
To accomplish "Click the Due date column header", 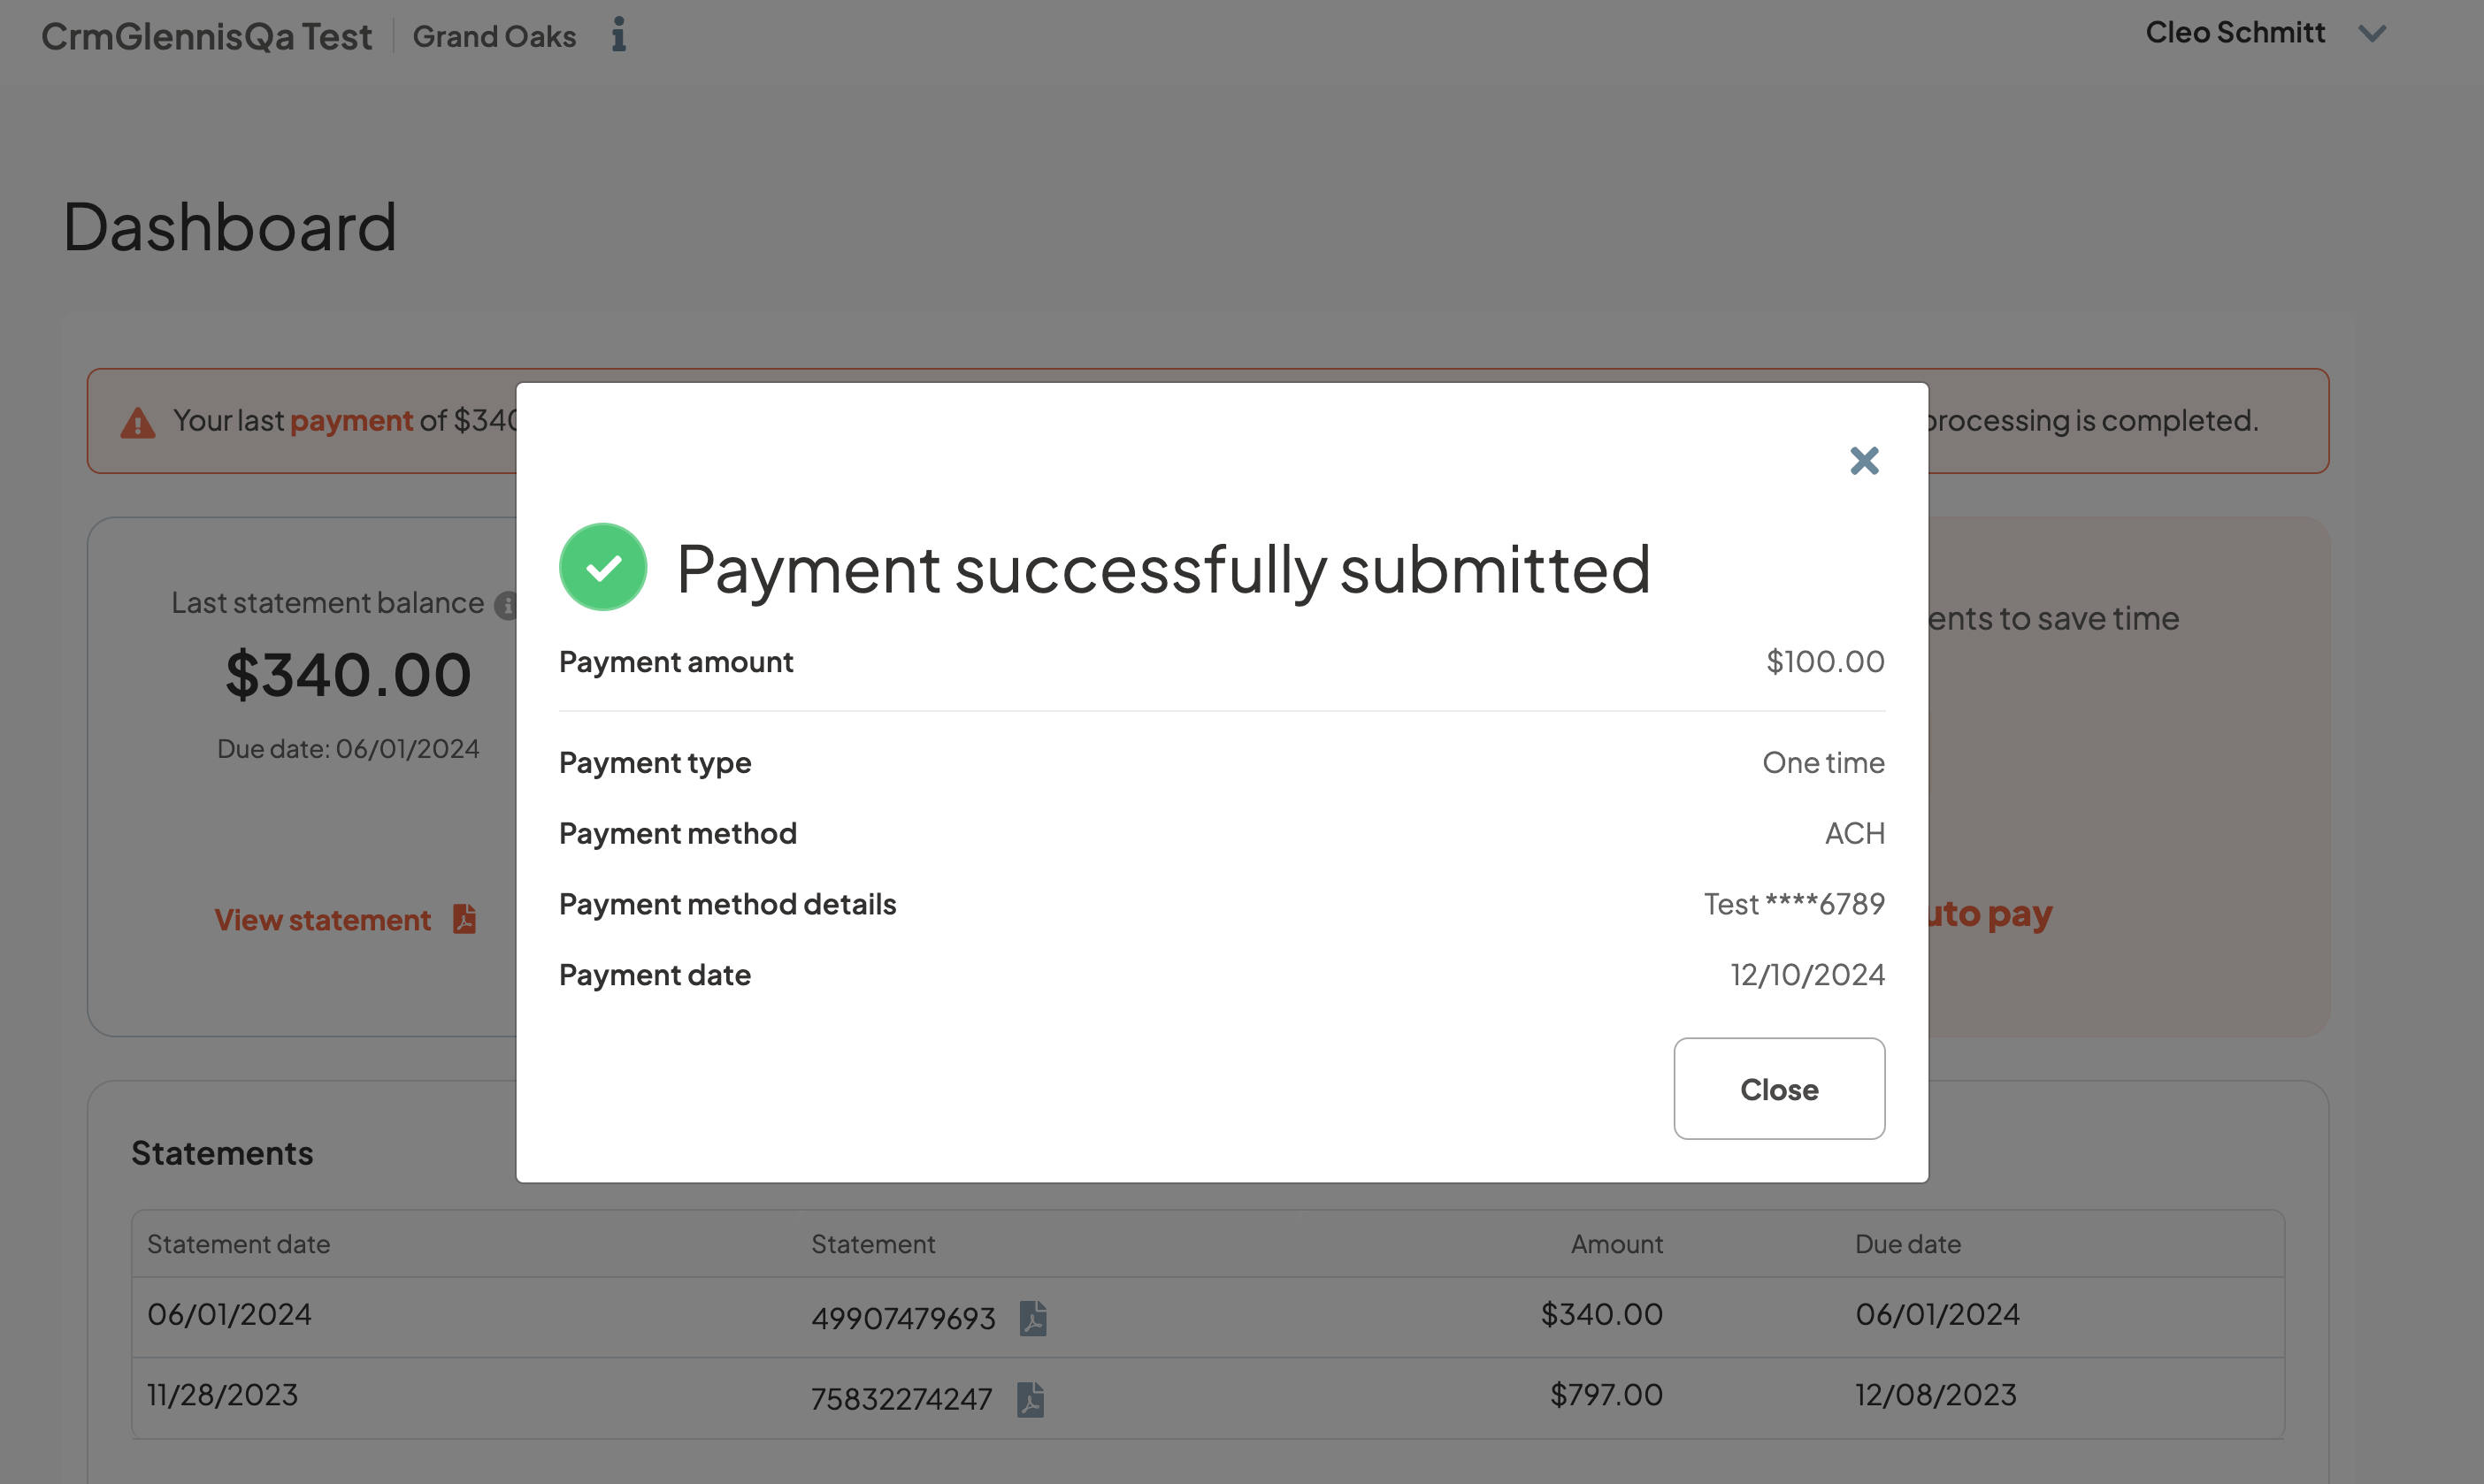I will click(1907, 1244).
